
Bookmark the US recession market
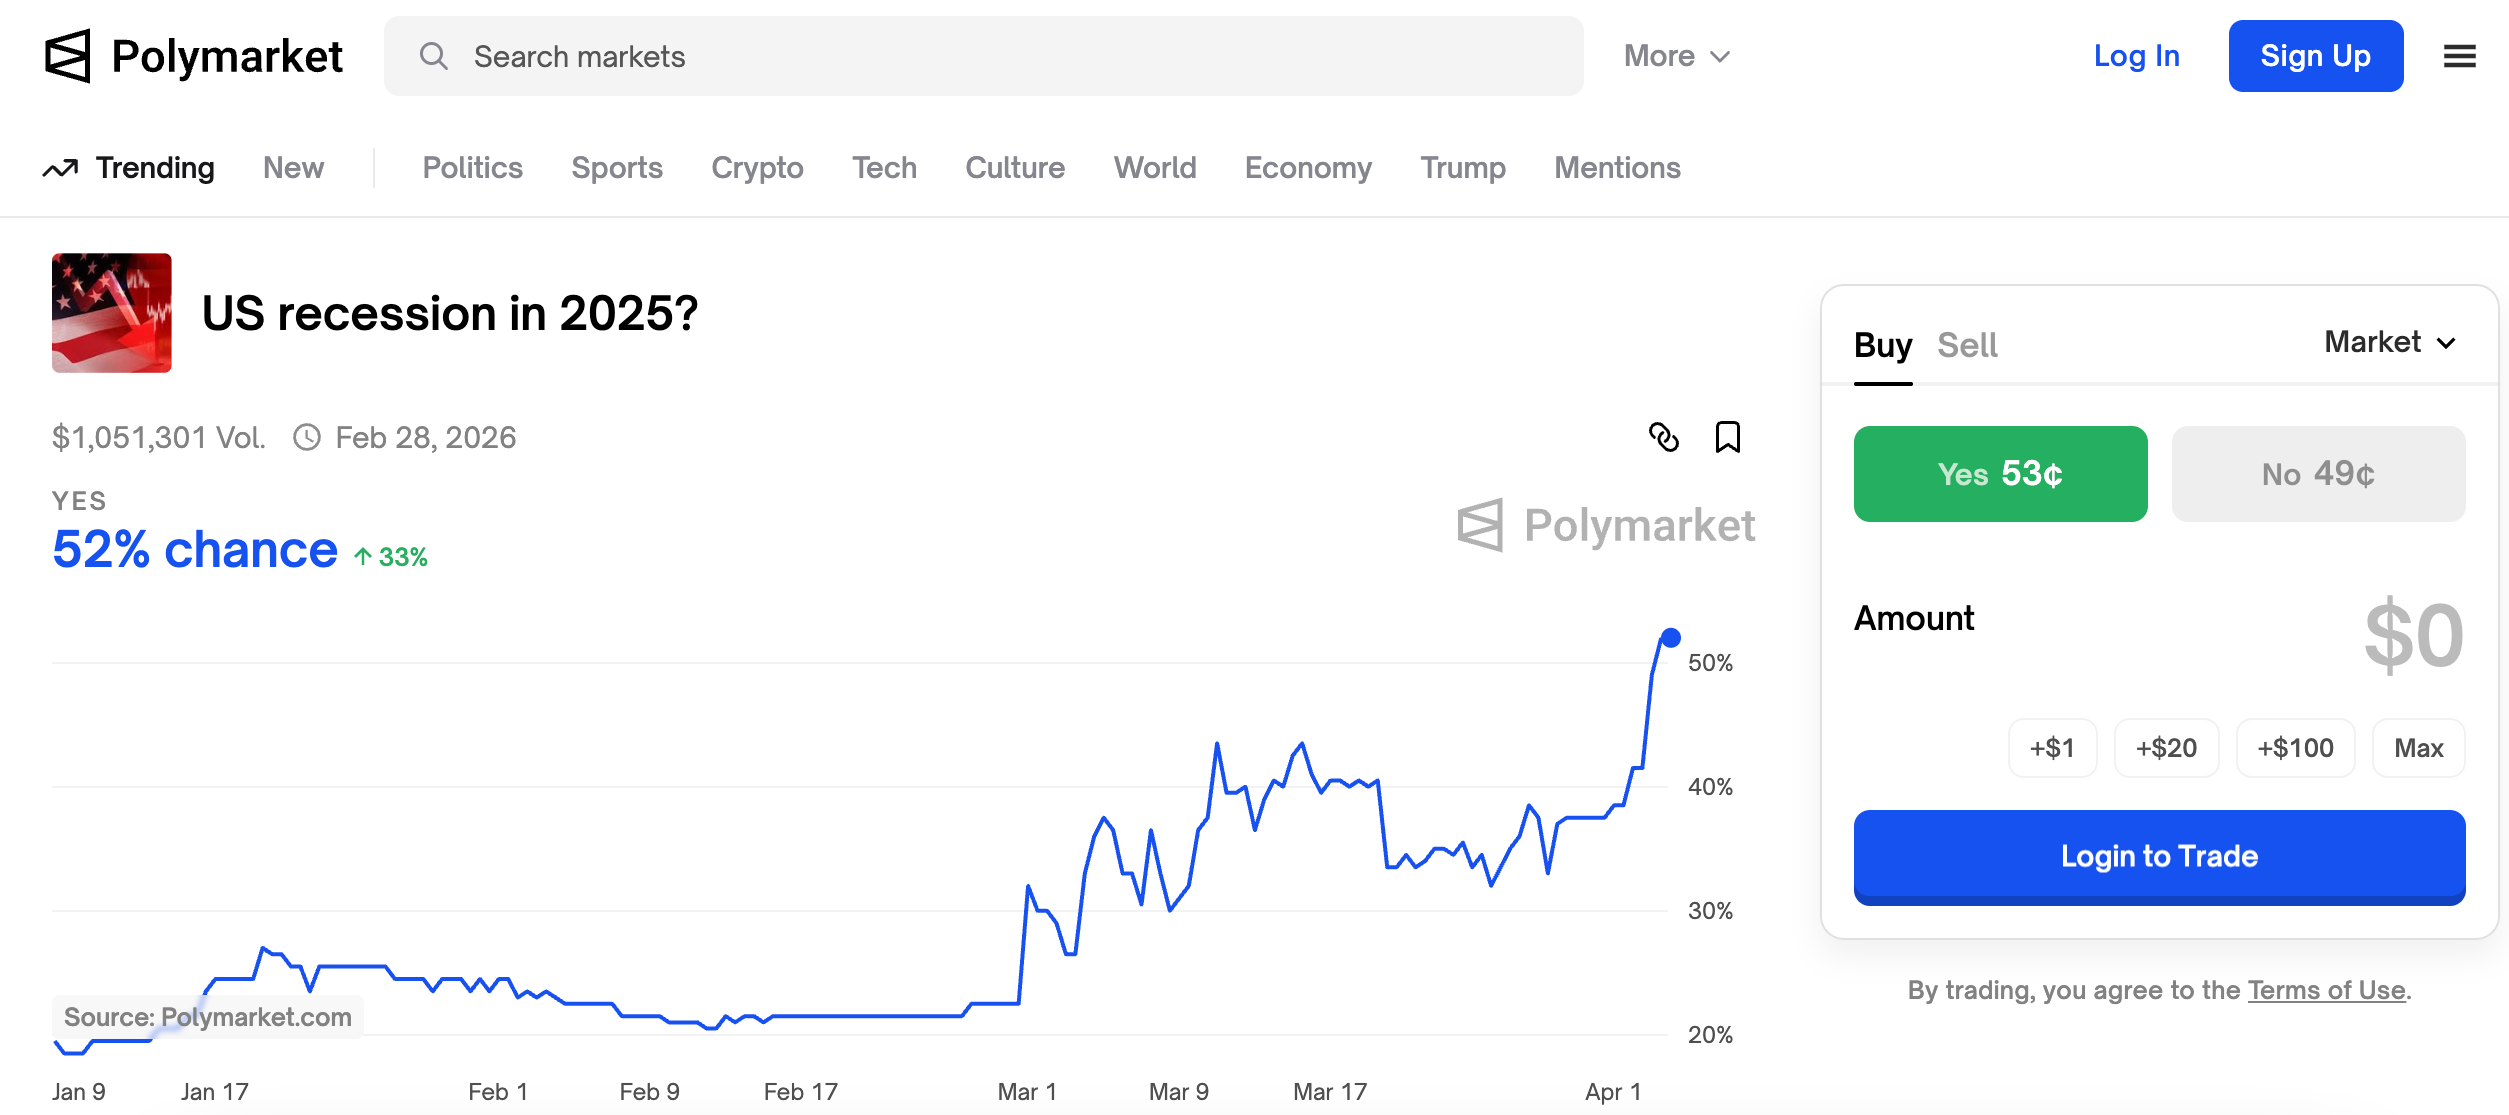tap(1727, 437)
